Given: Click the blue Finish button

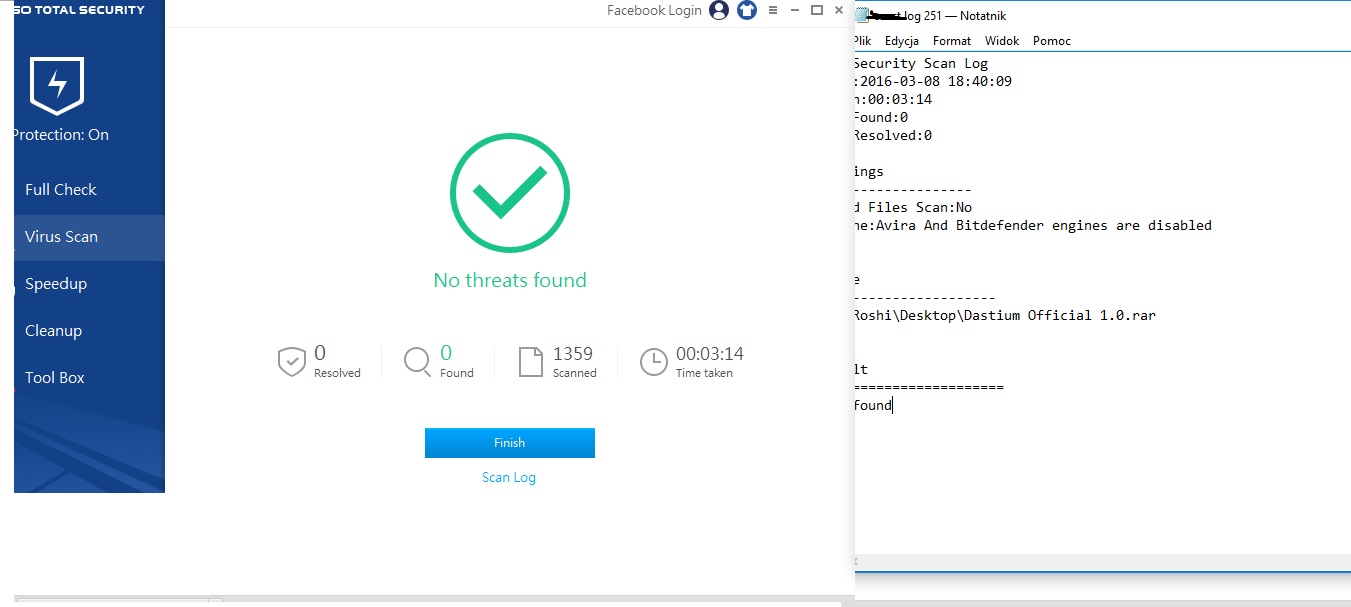Looking at the screenshot, I should [510, 443].
